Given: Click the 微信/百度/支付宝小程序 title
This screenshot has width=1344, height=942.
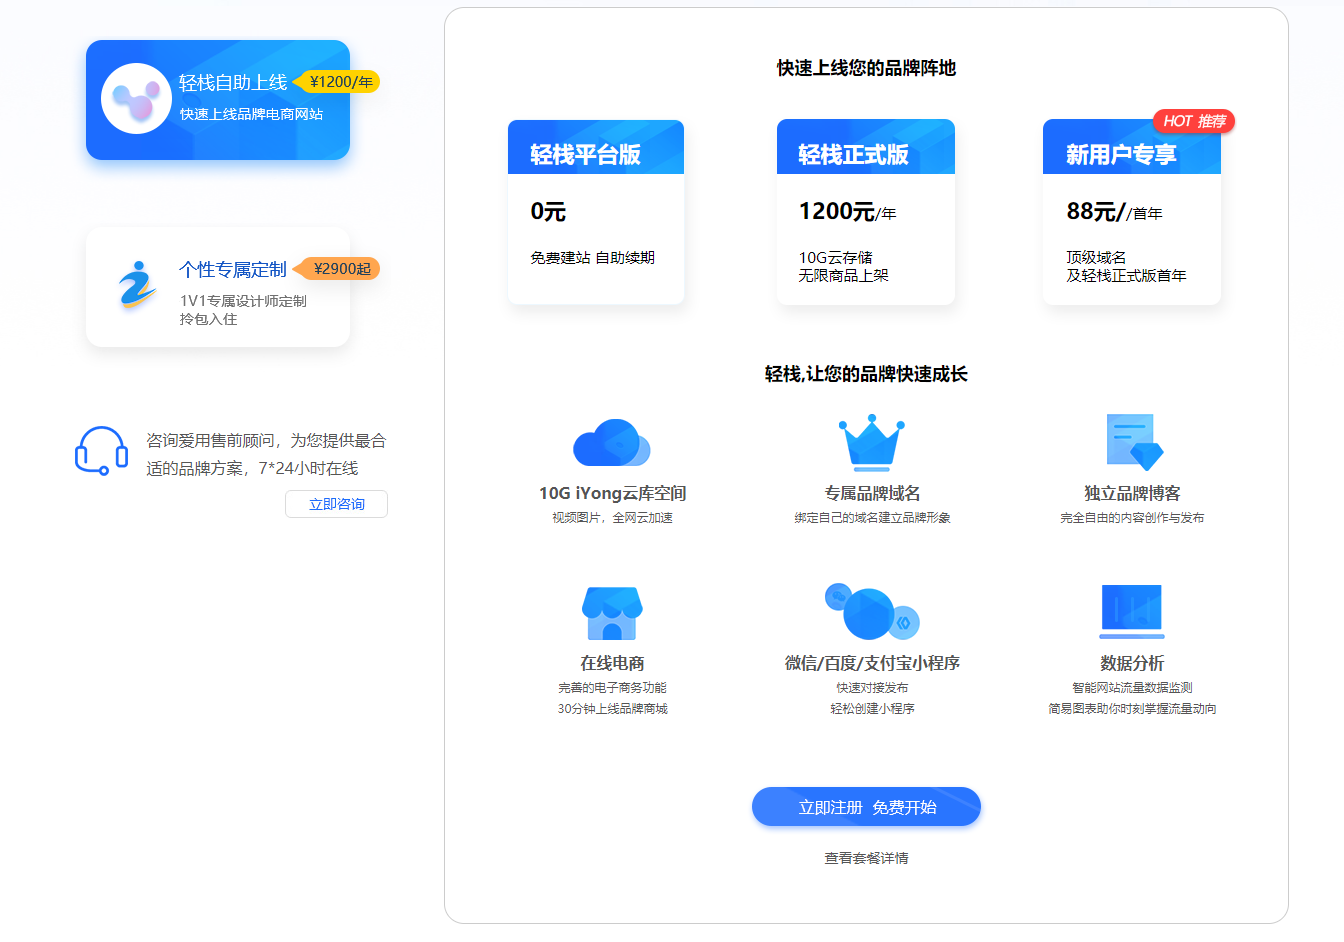Looking at the screenshot, I should pyautogui.click(x=872, y=663).
